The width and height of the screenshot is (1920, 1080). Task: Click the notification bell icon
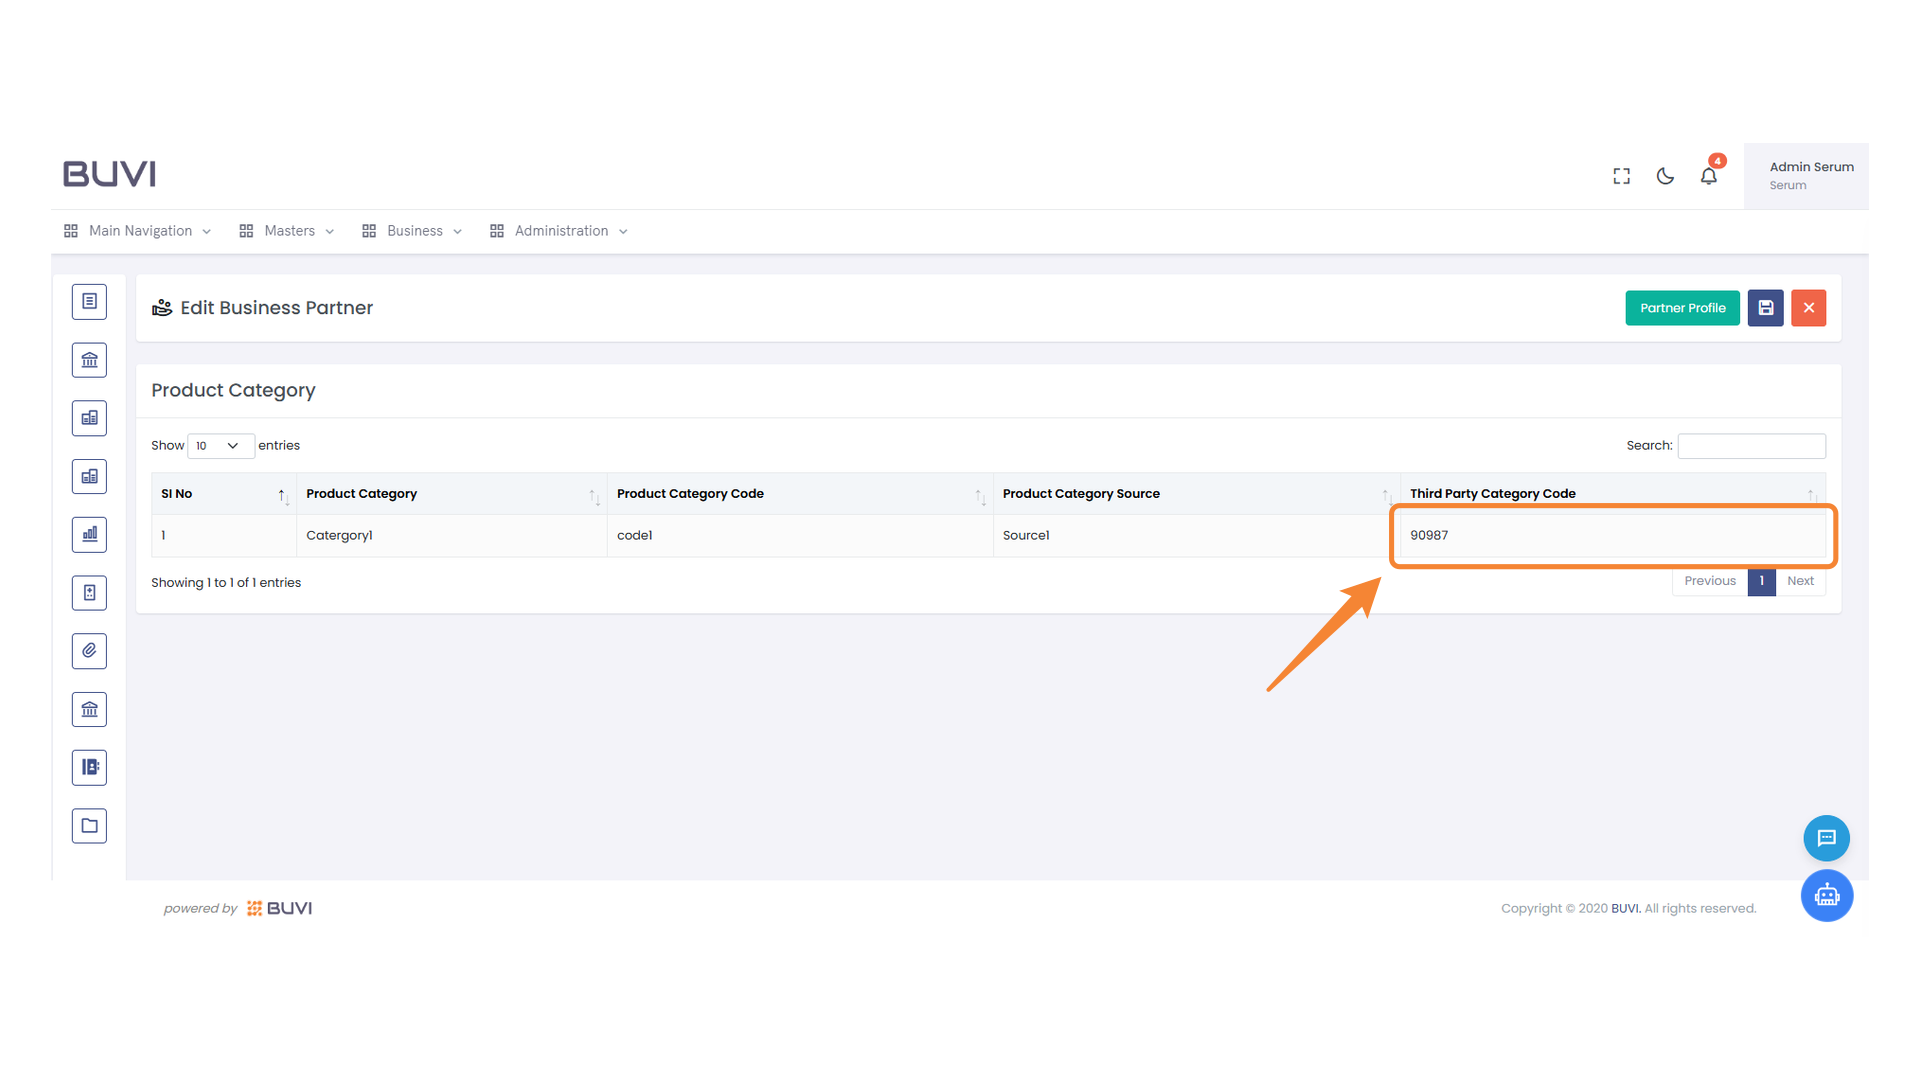point(1708,176)
